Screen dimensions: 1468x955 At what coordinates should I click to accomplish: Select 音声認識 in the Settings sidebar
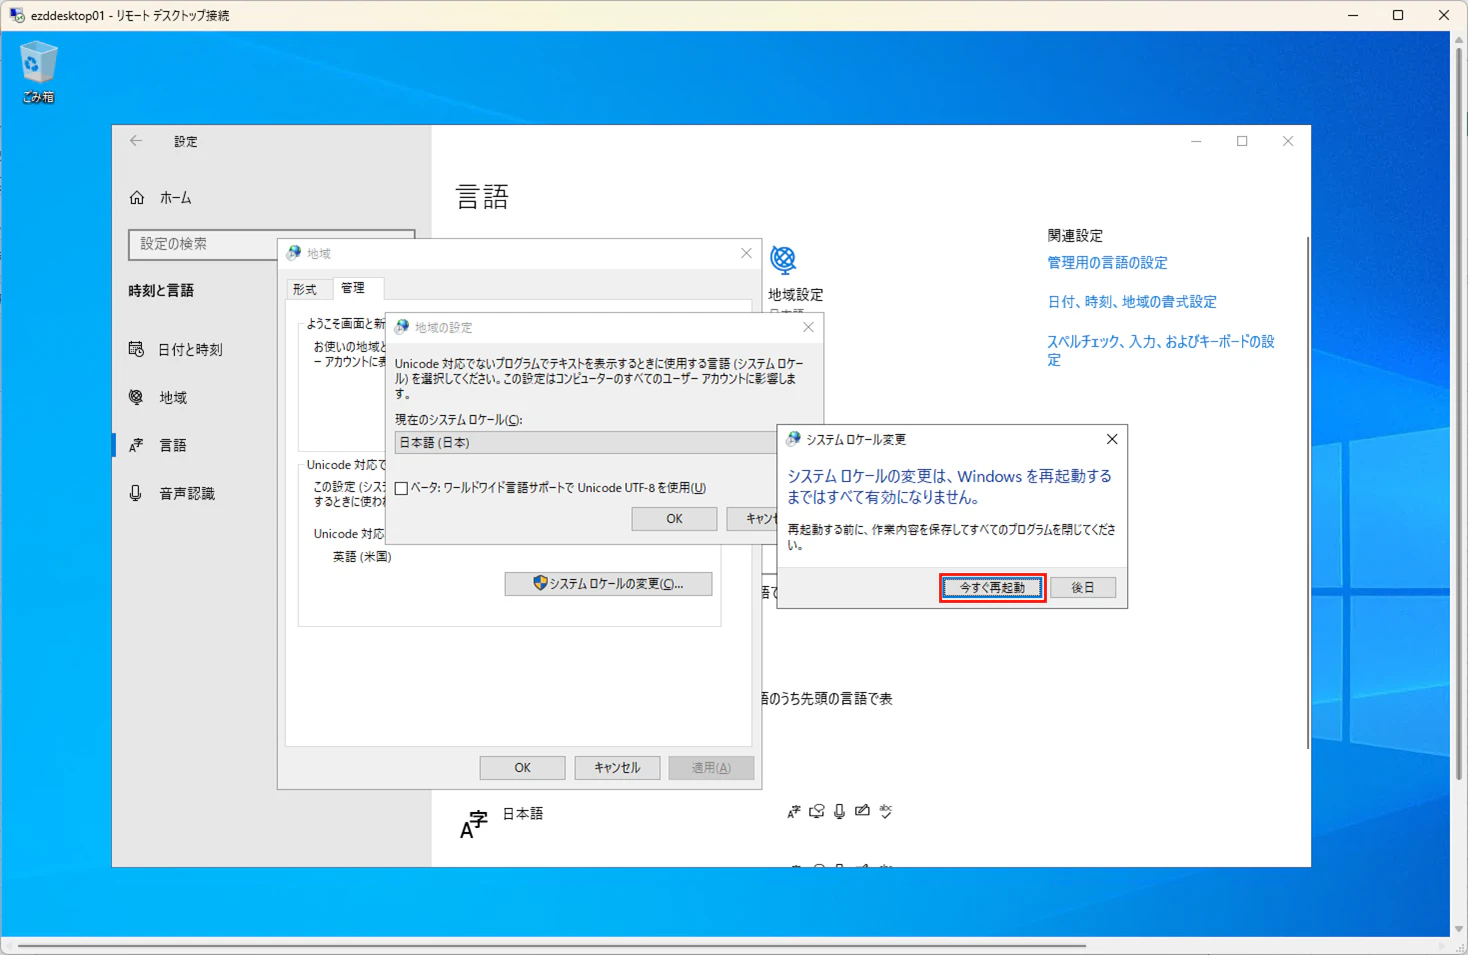pos(172,494)
